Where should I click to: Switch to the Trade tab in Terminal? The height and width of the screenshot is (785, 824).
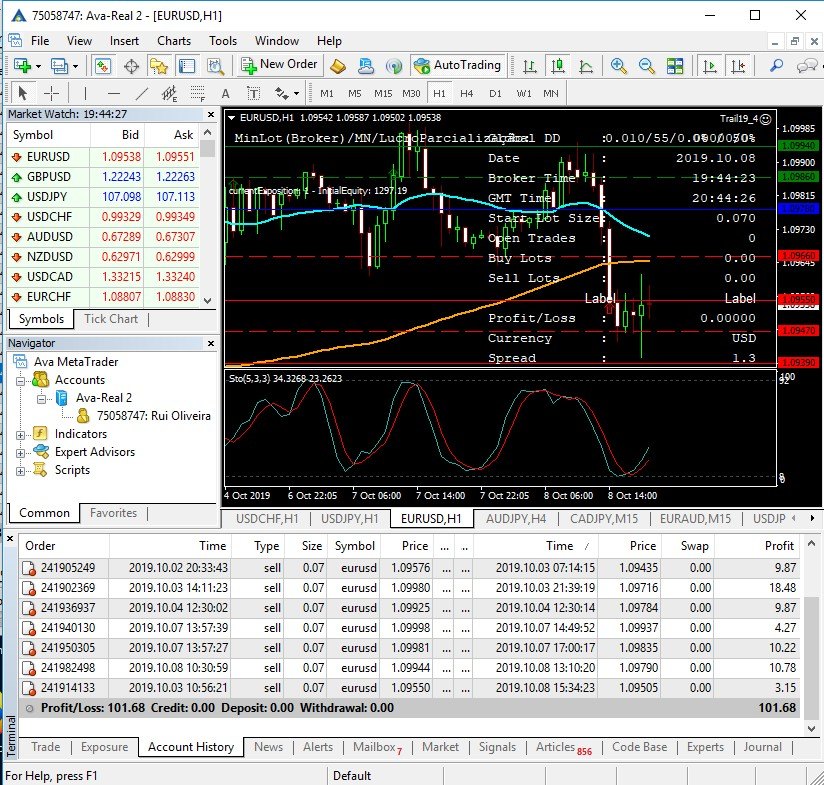pyautogui.click(x=45, y=747)
